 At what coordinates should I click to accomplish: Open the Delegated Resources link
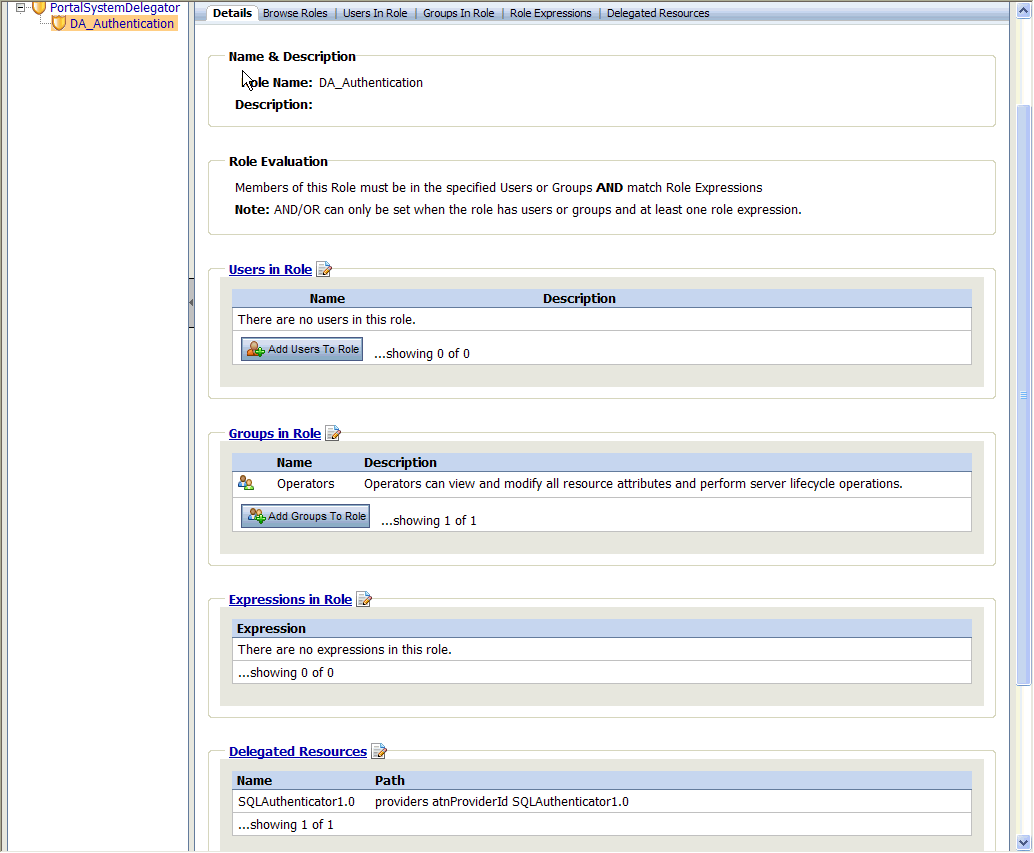[297, 751]
